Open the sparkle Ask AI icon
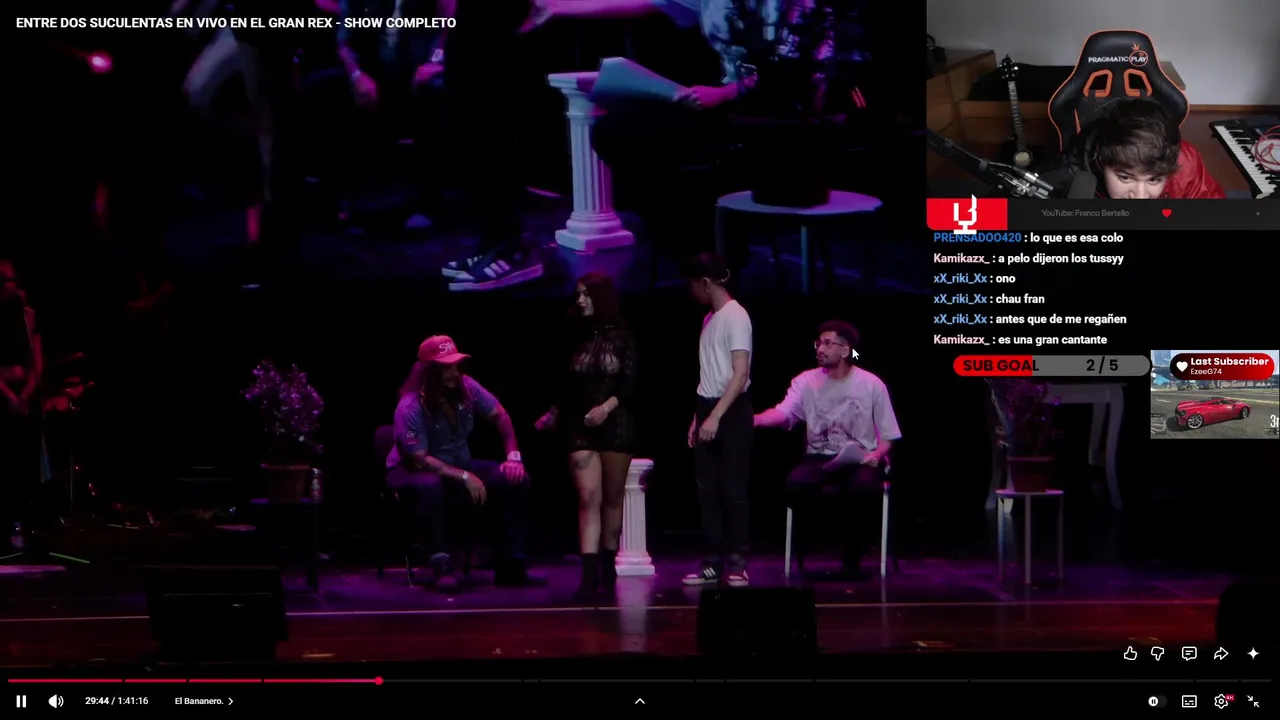 (x=1253, y=653)
